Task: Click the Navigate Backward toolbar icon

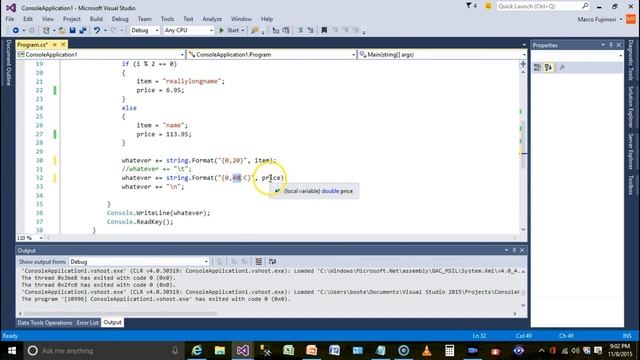Action: click(x=16, y=30)
